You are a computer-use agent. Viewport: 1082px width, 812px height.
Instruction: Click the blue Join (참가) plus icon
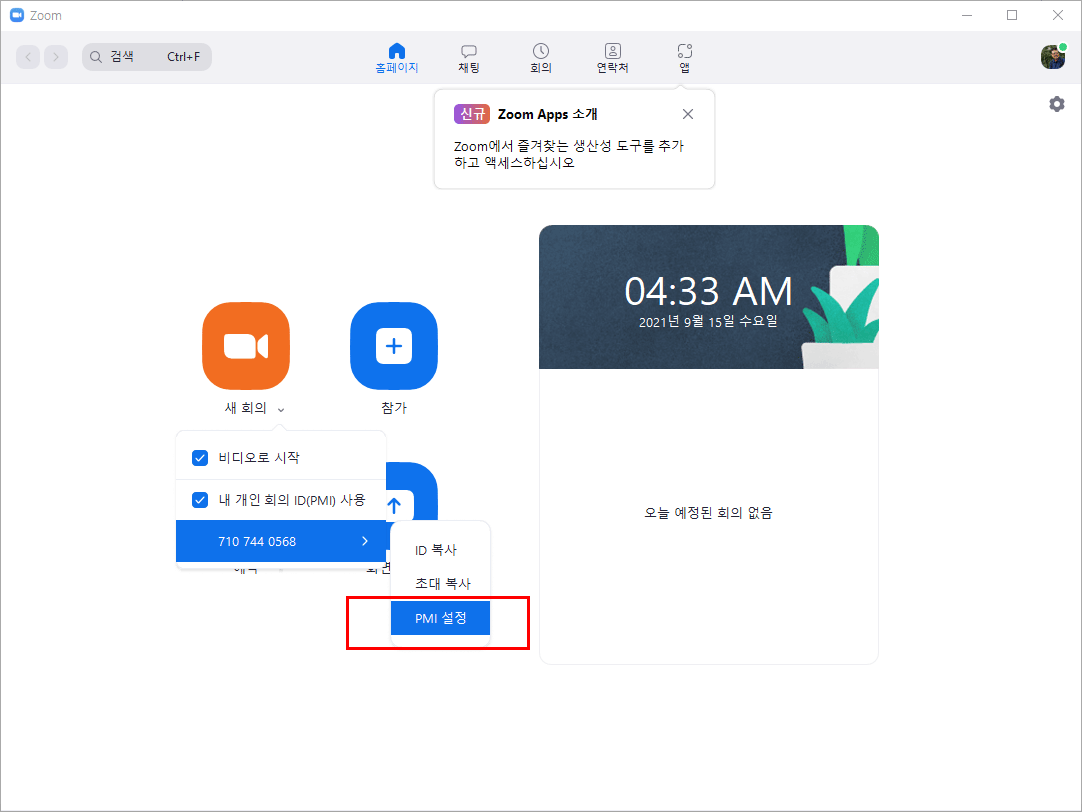[394, 346]
